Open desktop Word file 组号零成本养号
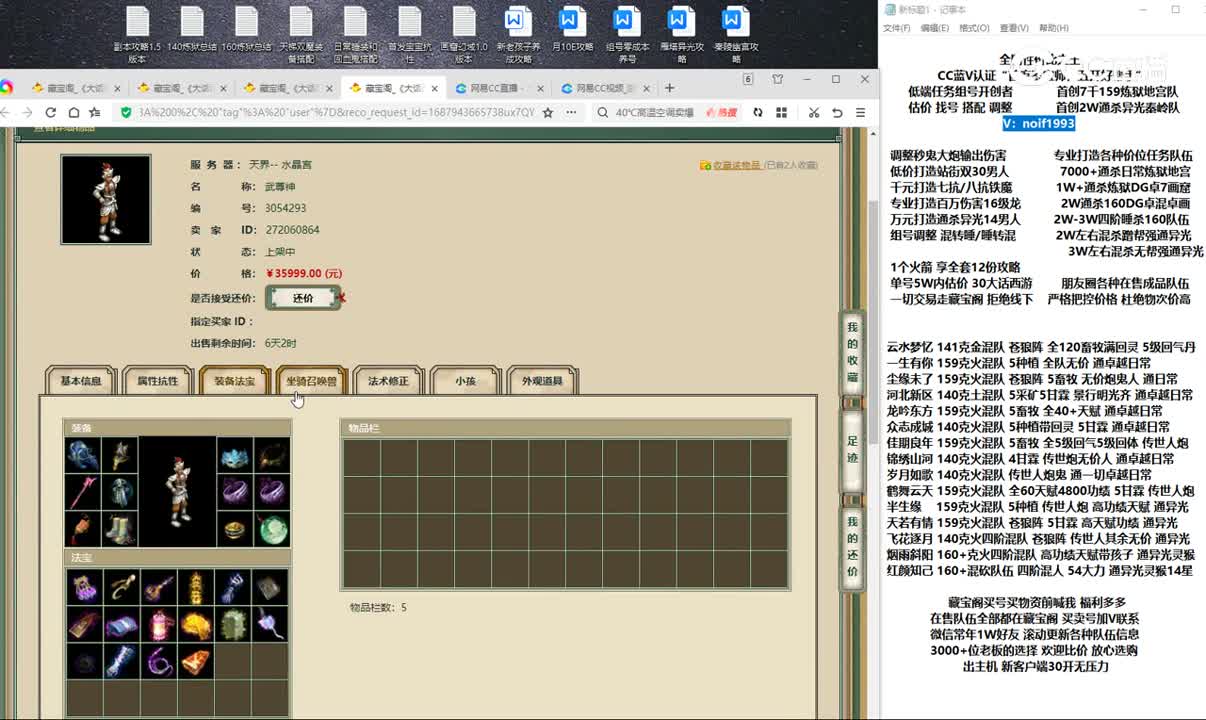 [x=627, y=34]
